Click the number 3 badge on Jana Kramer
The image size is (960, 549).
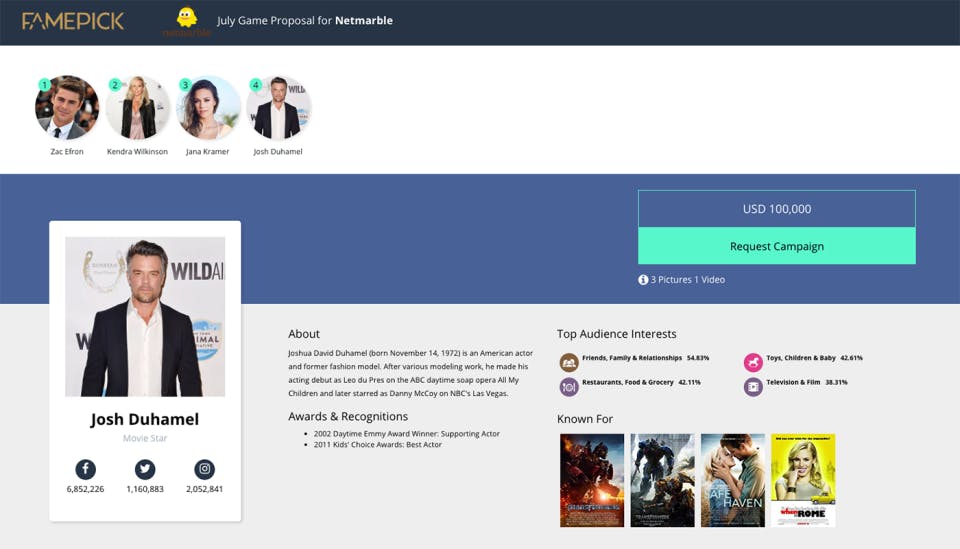[x=185, y=85]
